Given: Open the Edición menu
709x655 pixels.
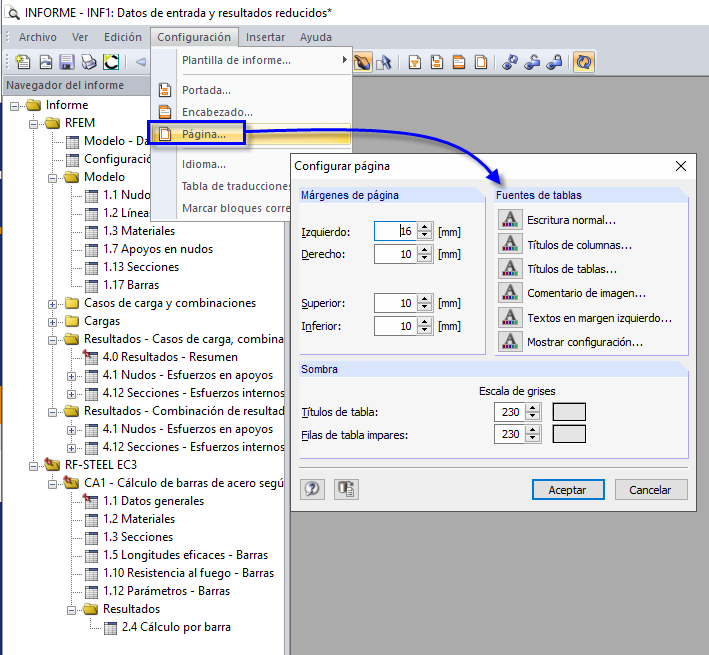Looking at the screenshot, I should pyautogui.click(x=123, y=37).
